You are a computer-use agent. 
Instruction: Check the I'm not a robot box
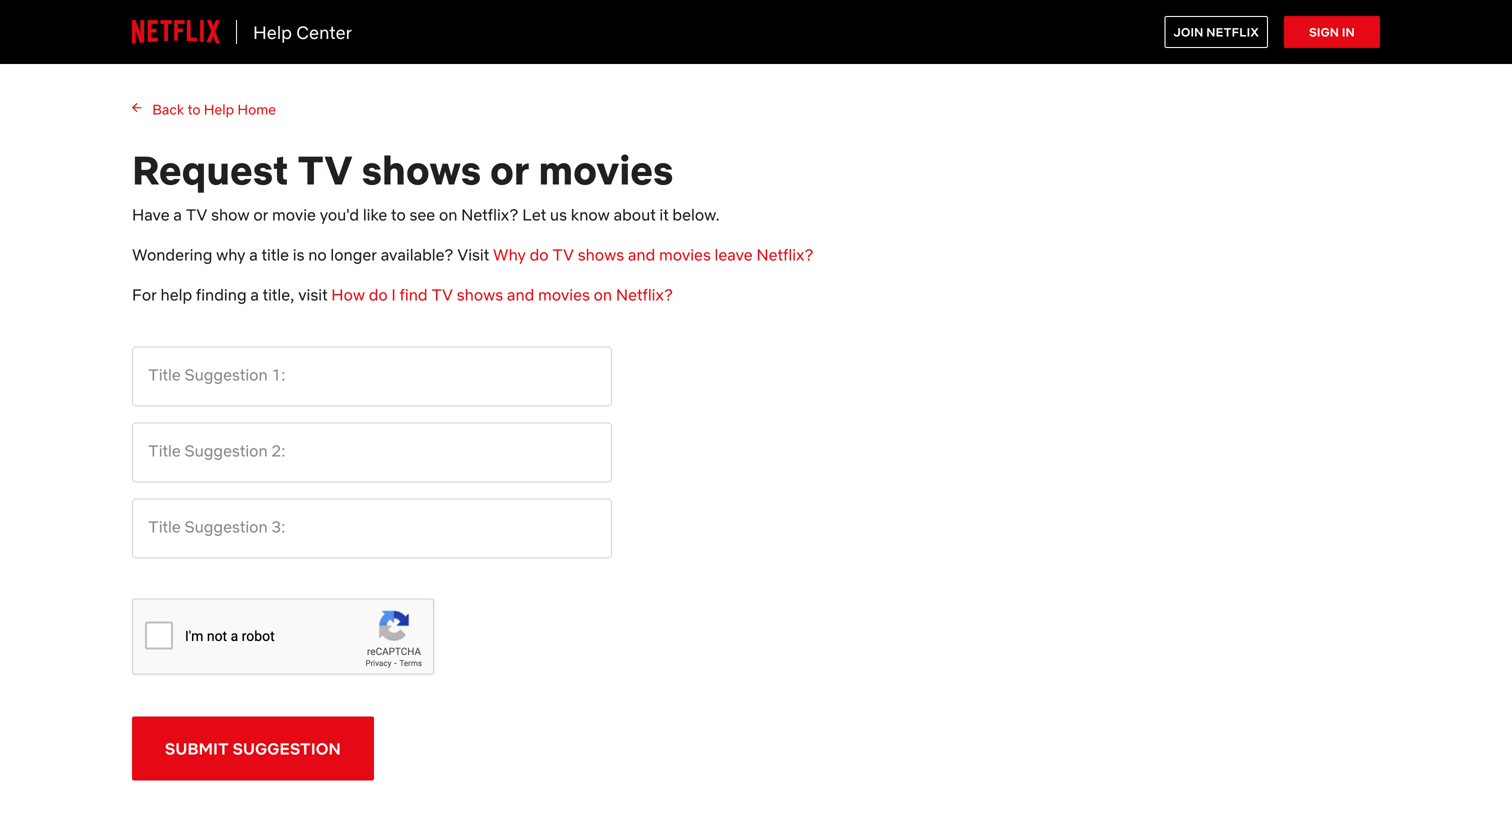(x=159, y=636)
